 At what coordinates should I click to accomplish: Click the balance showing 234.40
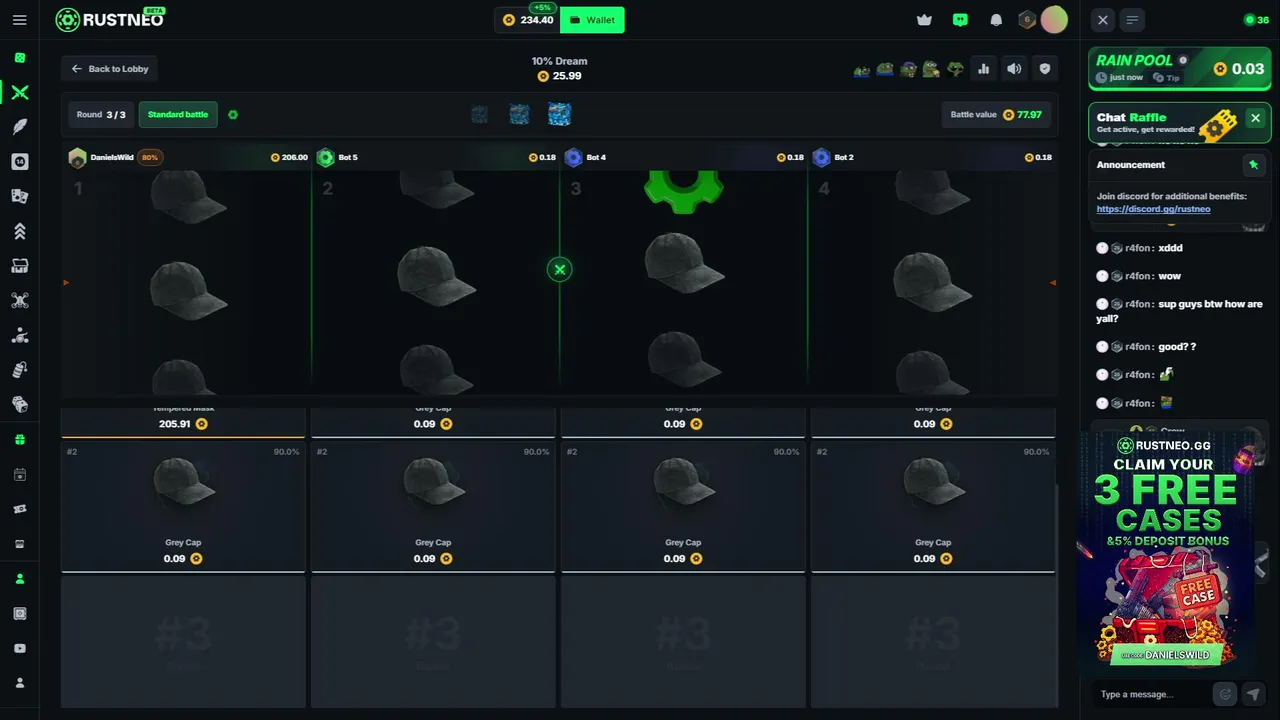pos(528,20)
